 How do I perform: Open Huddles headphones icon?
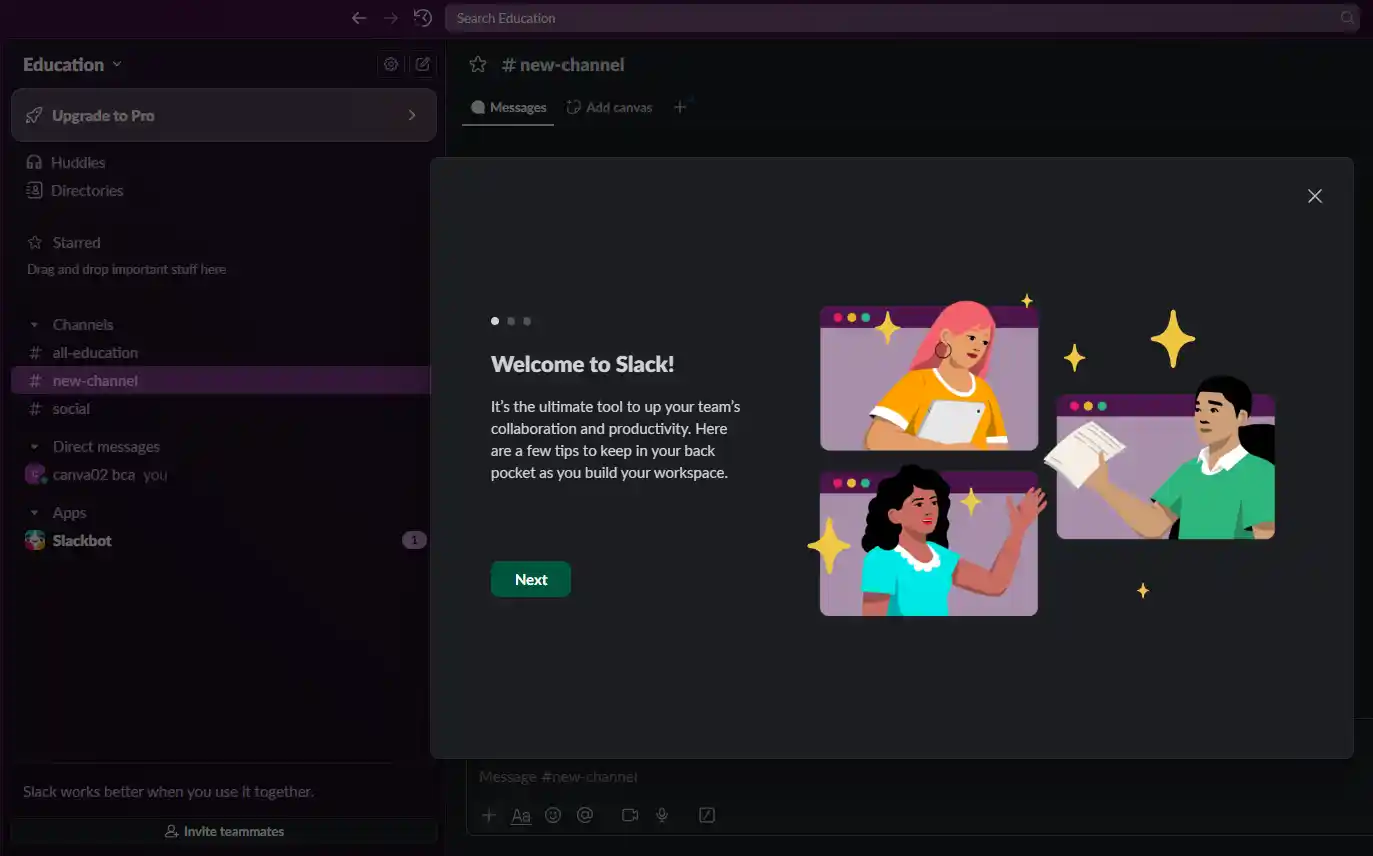[x=34, y=162]
